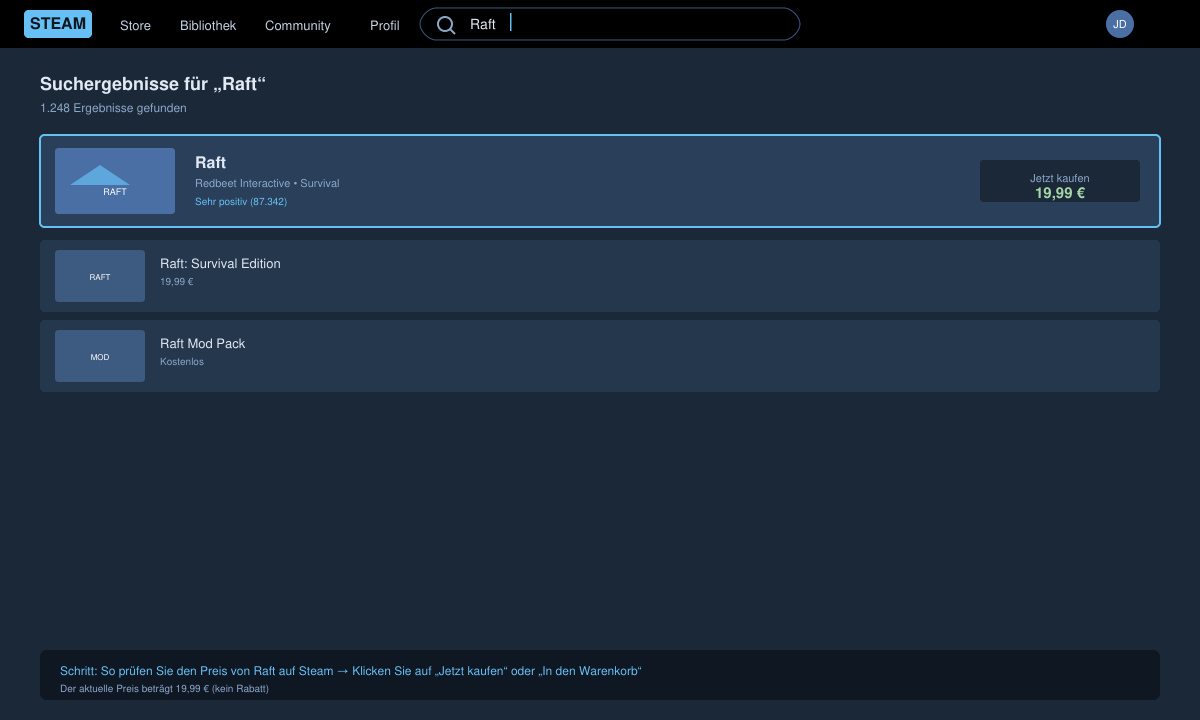Click the Jetzt kaufen 19,99 € button

click(x=1060, y=181)
